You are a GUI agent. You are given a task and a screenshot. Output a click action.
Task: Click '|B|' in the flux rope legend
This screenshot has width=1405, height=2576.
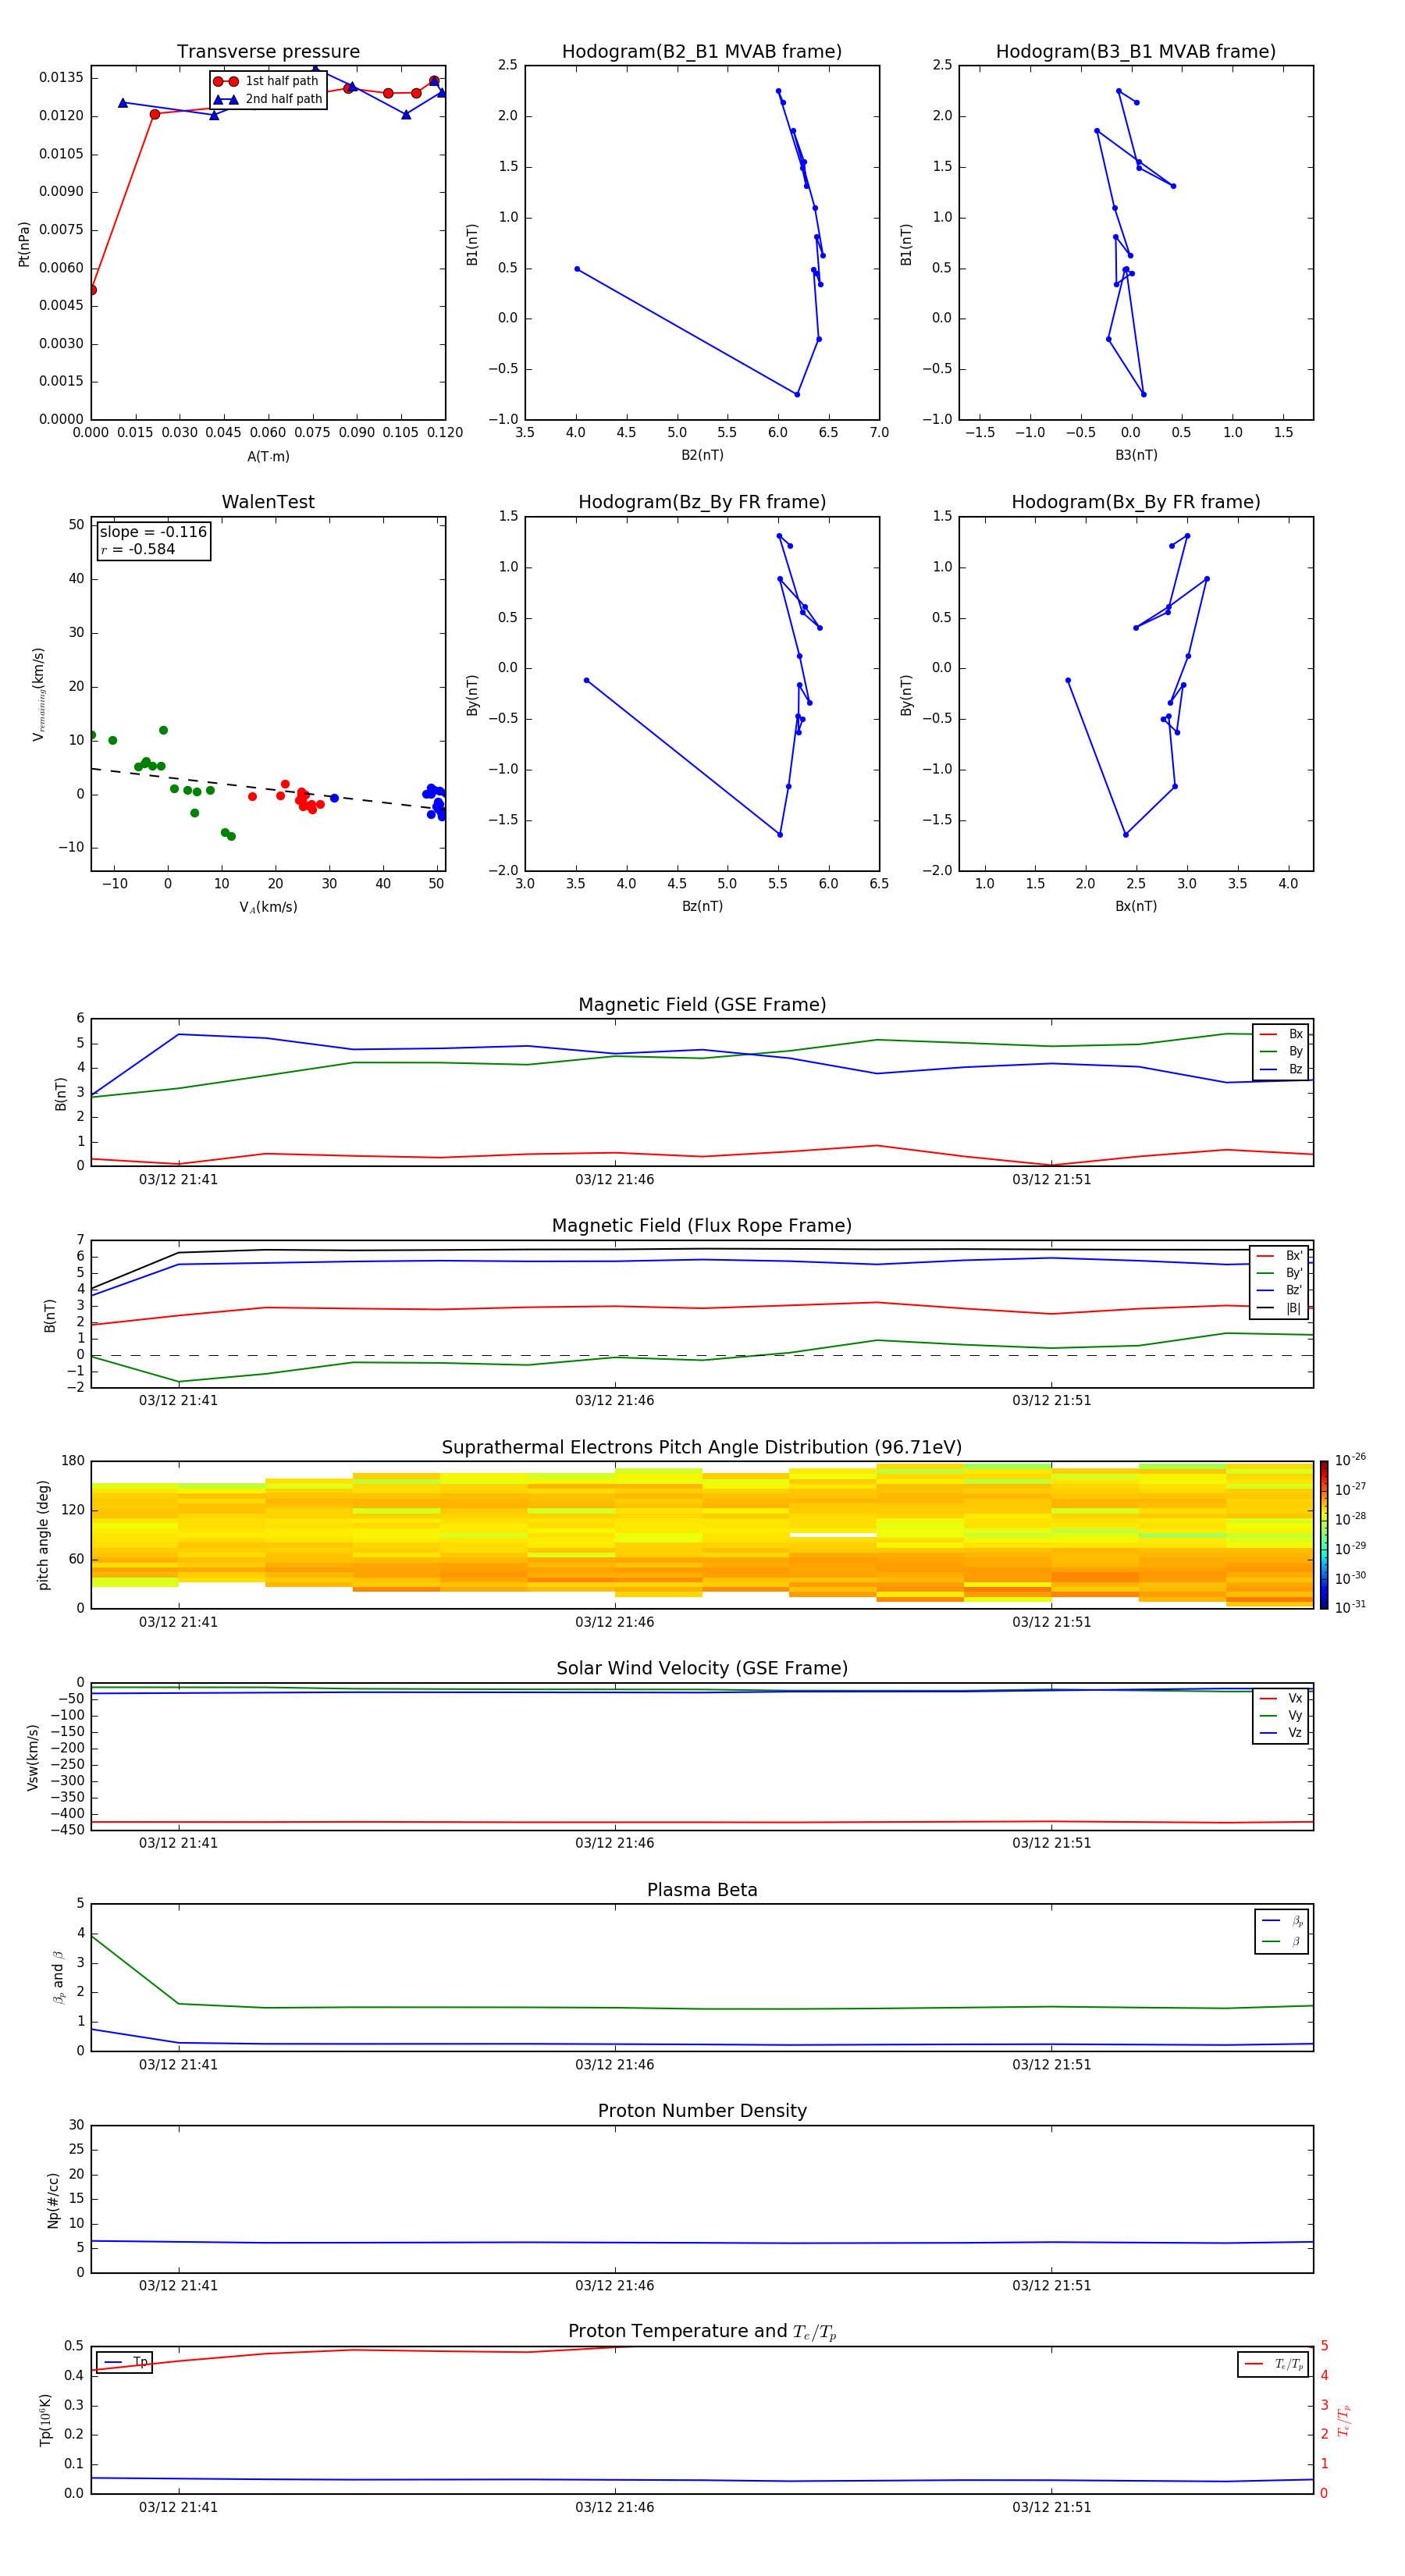[x=1280, y=1308]
